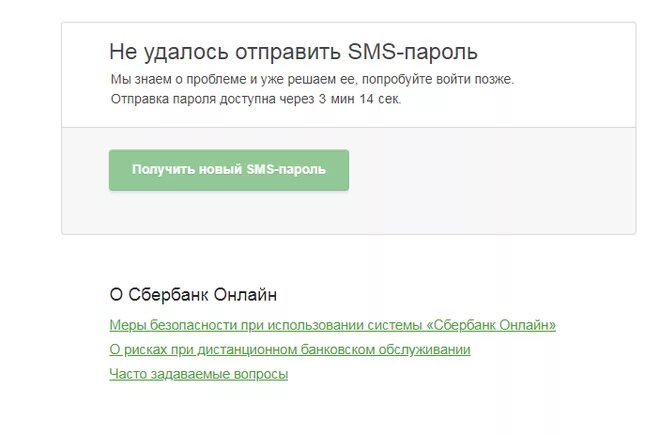Click the heading Не удалось отправить SMS-пароль

click(293, 52)
